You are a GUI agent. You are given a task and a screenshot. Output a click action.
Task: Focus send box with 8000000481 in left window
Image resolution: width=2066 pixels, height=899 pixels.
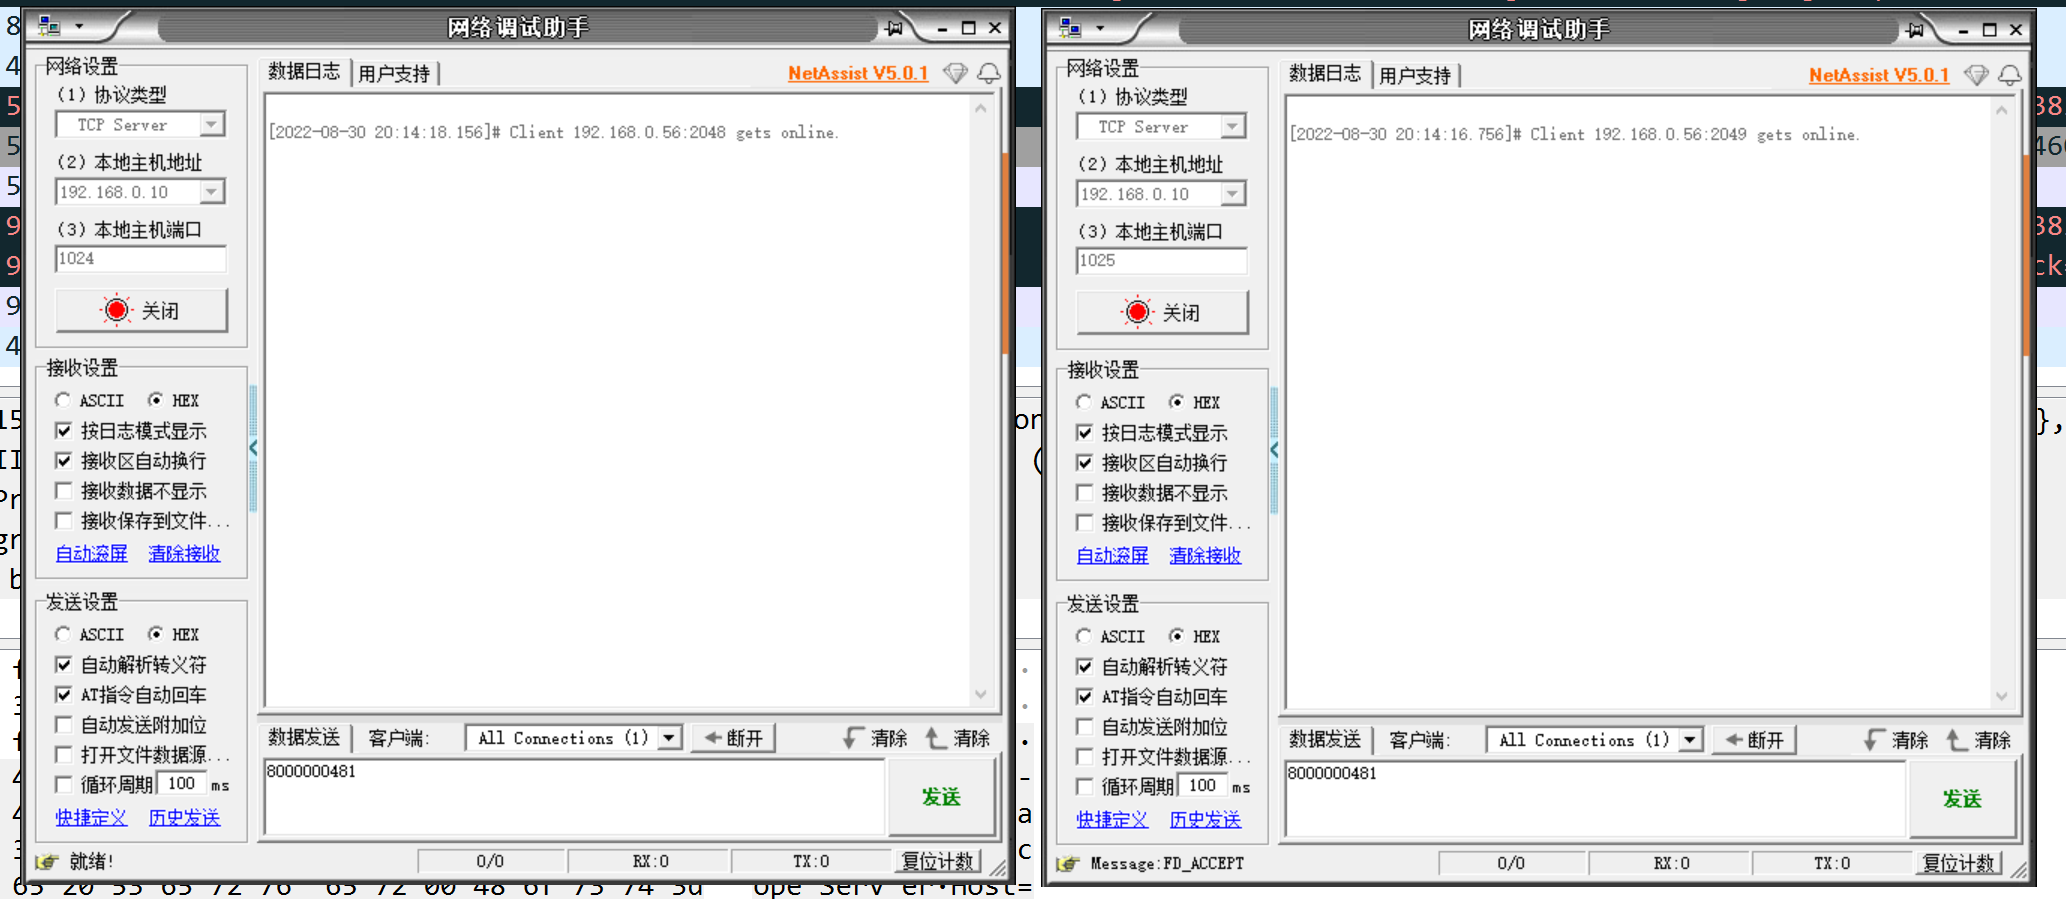click(x=574, y=796)
